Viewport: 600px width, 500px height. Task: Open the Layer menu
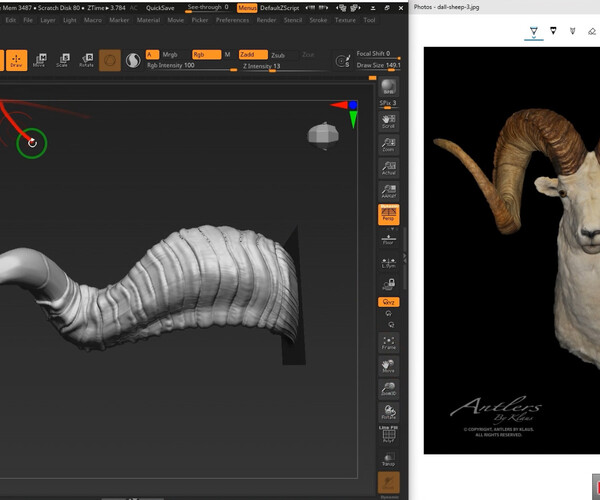[48, 20]
